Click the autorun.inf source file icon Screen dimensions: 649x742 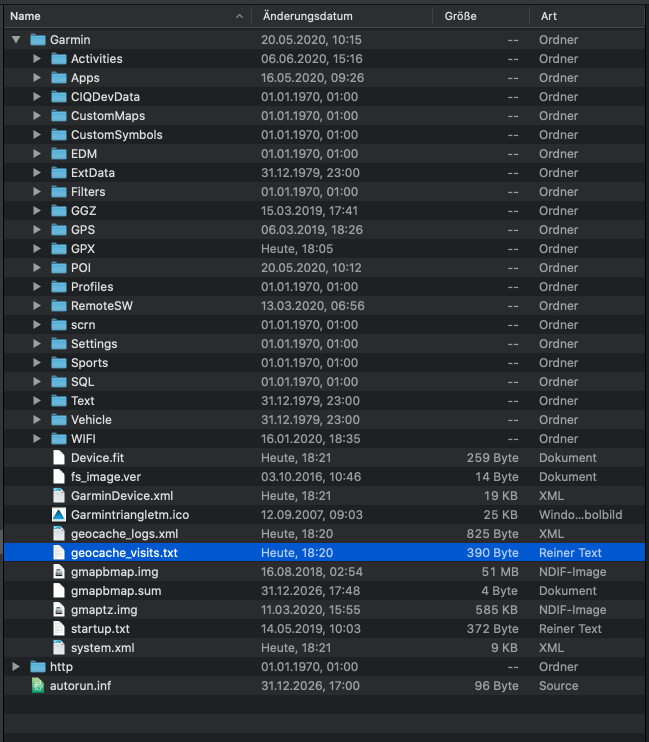(38, 686)
